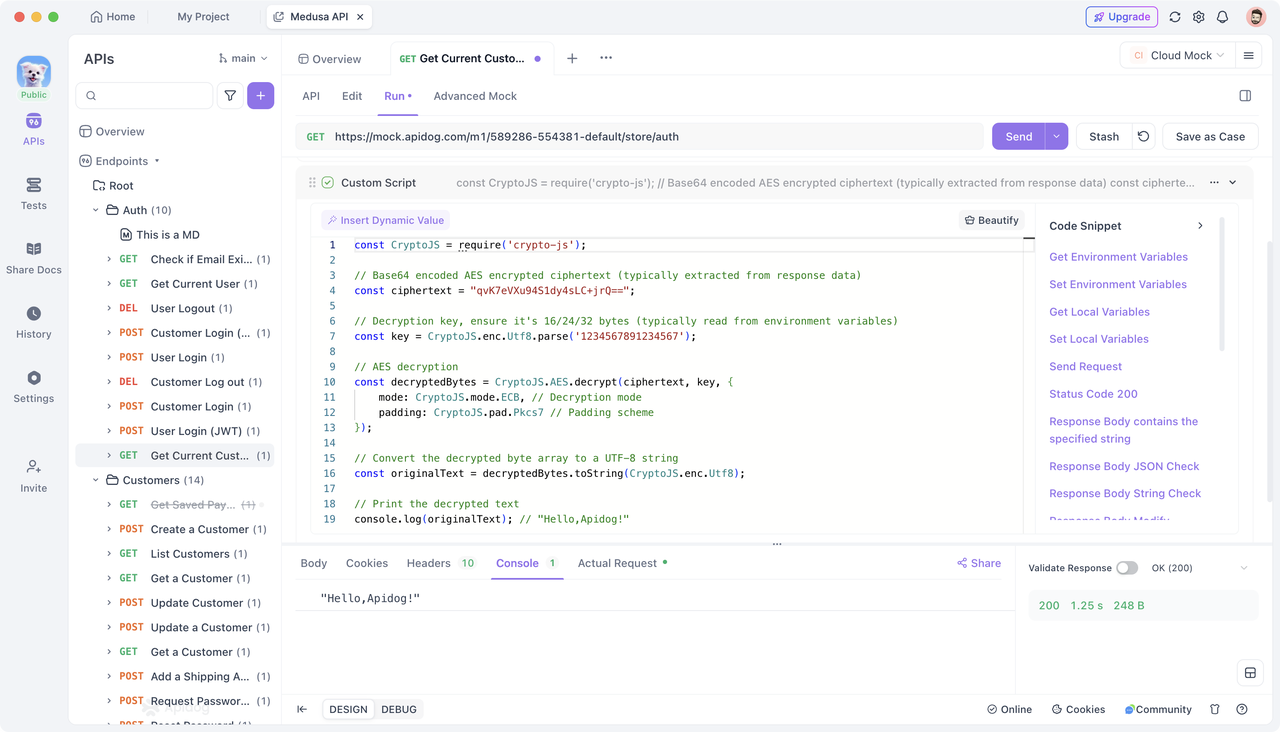
Task: Open Custom Script more options ellipsis
Action: click(1214, 183)
